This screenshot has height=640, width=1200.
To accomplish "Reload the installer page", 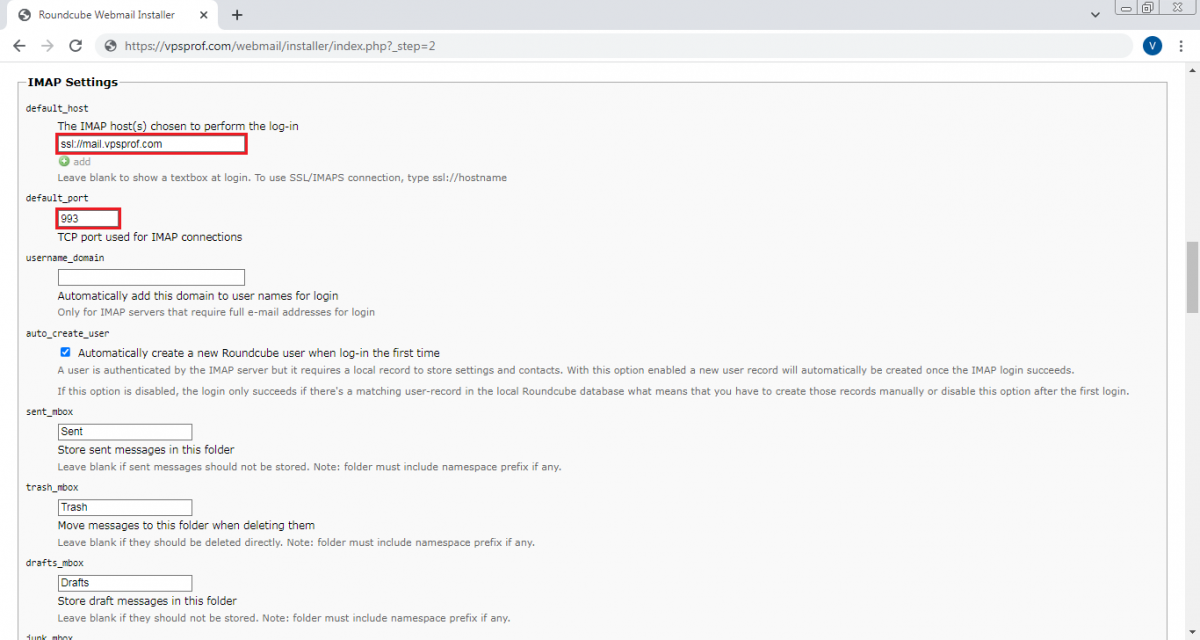I will [x=75, y=46].
